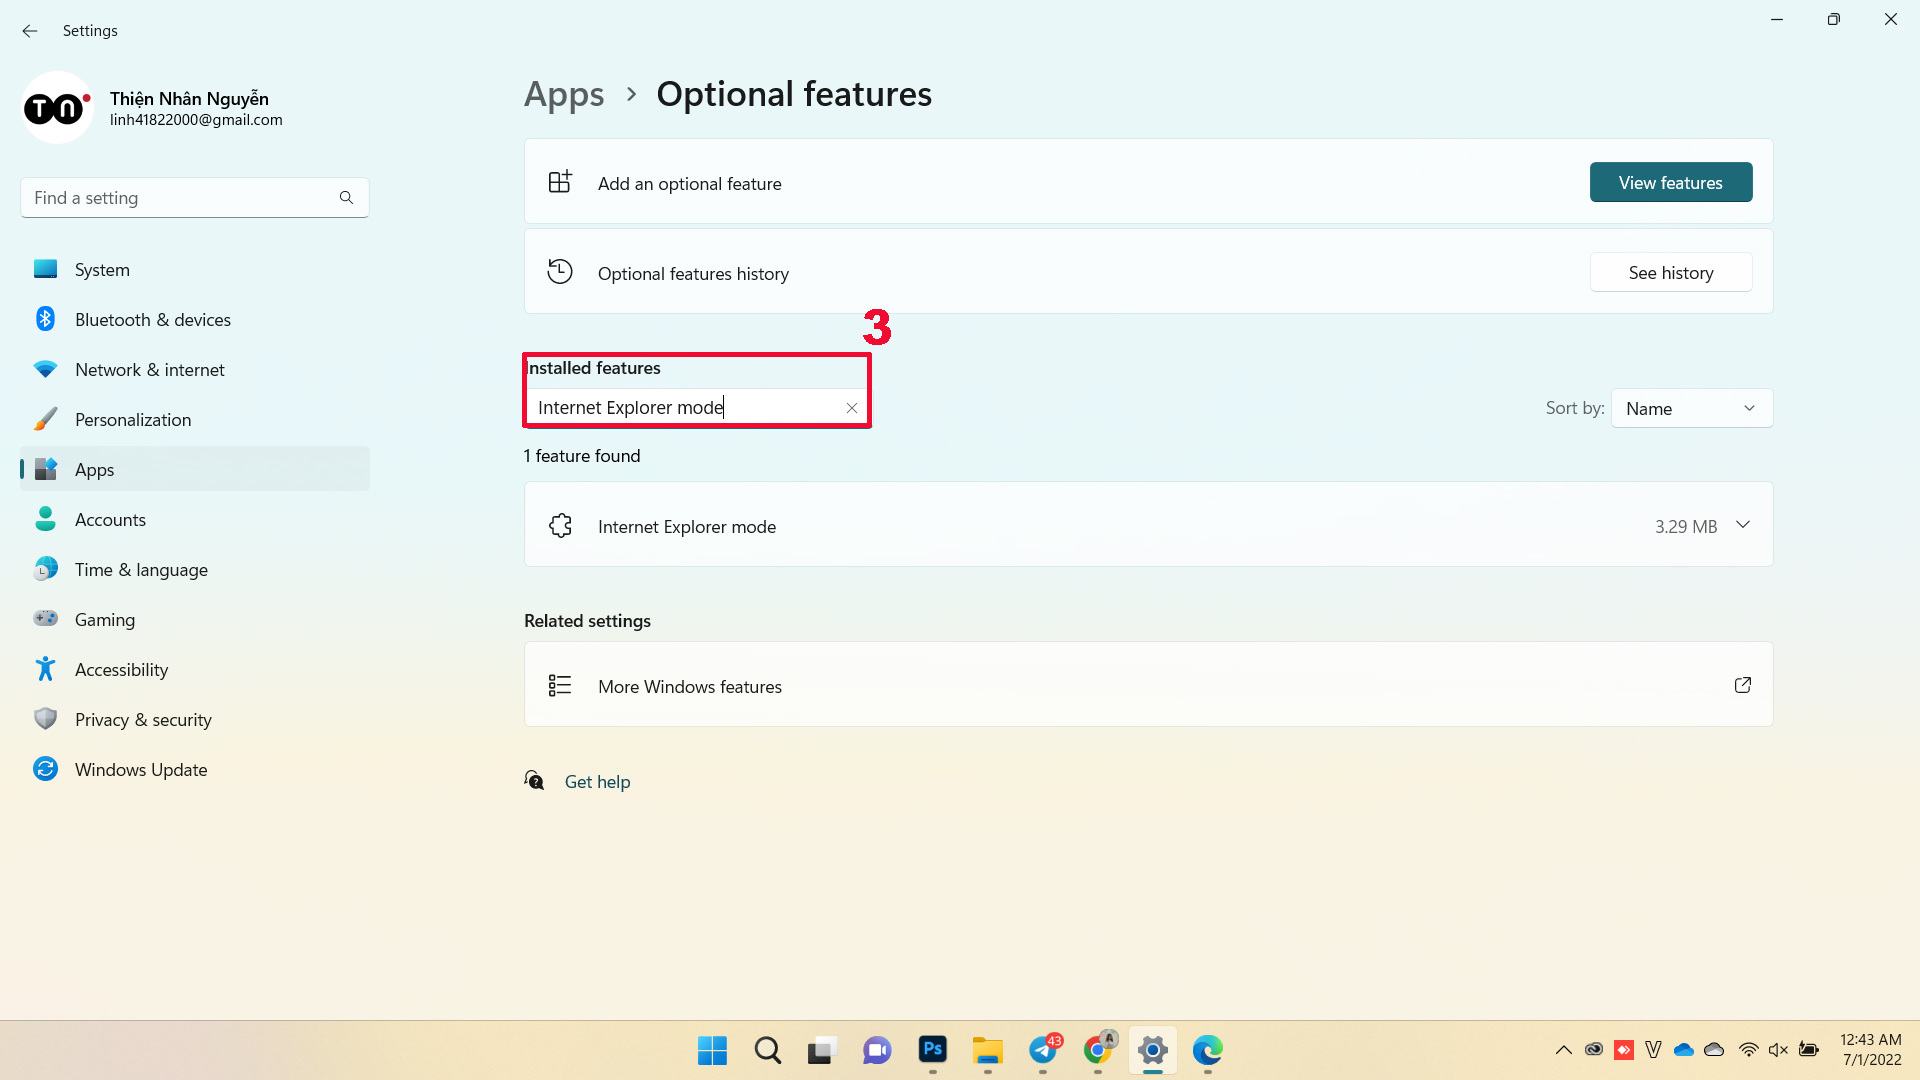
Task: Click Apps in the breadcrumb
Action: coord(564,94)
